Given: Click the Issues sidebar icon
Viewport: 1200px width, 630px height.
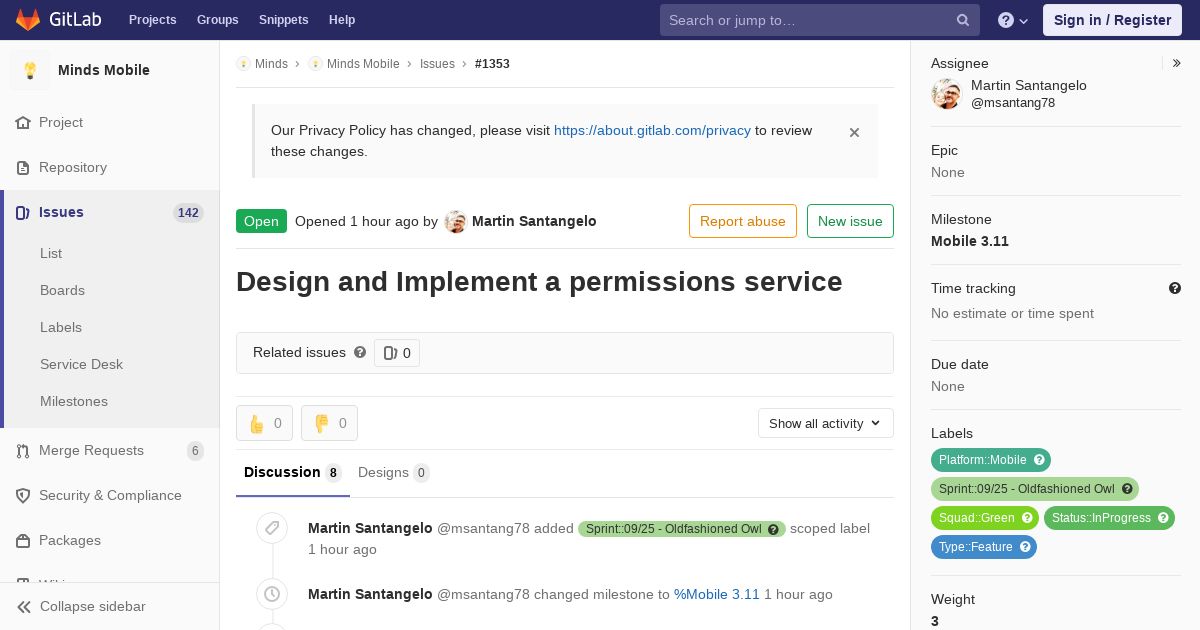Looking at the screenshot, I should tap(23, 212).
